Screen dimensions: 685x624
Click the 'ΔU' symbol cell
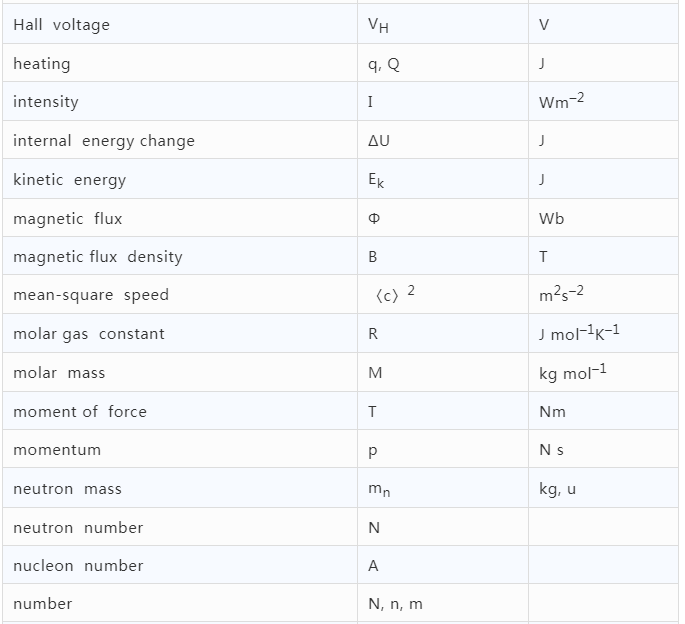pos(380,141)
